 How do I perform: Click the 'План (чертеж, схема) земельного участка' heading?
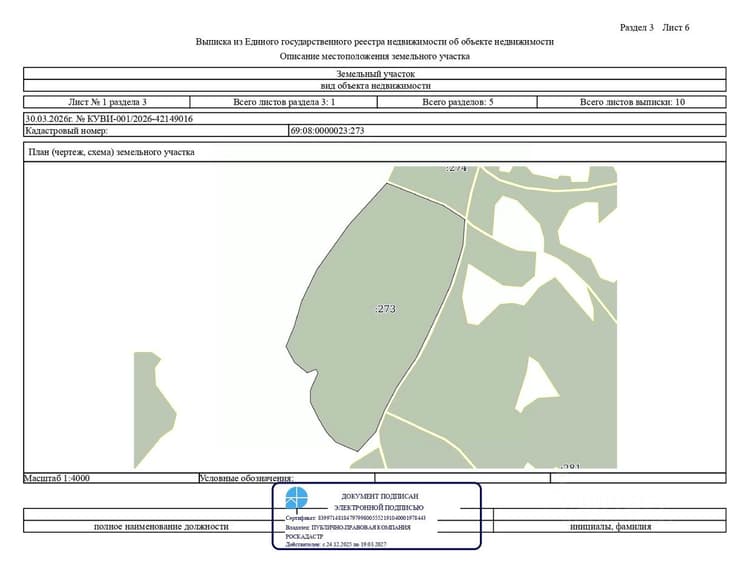click(111, 152)
